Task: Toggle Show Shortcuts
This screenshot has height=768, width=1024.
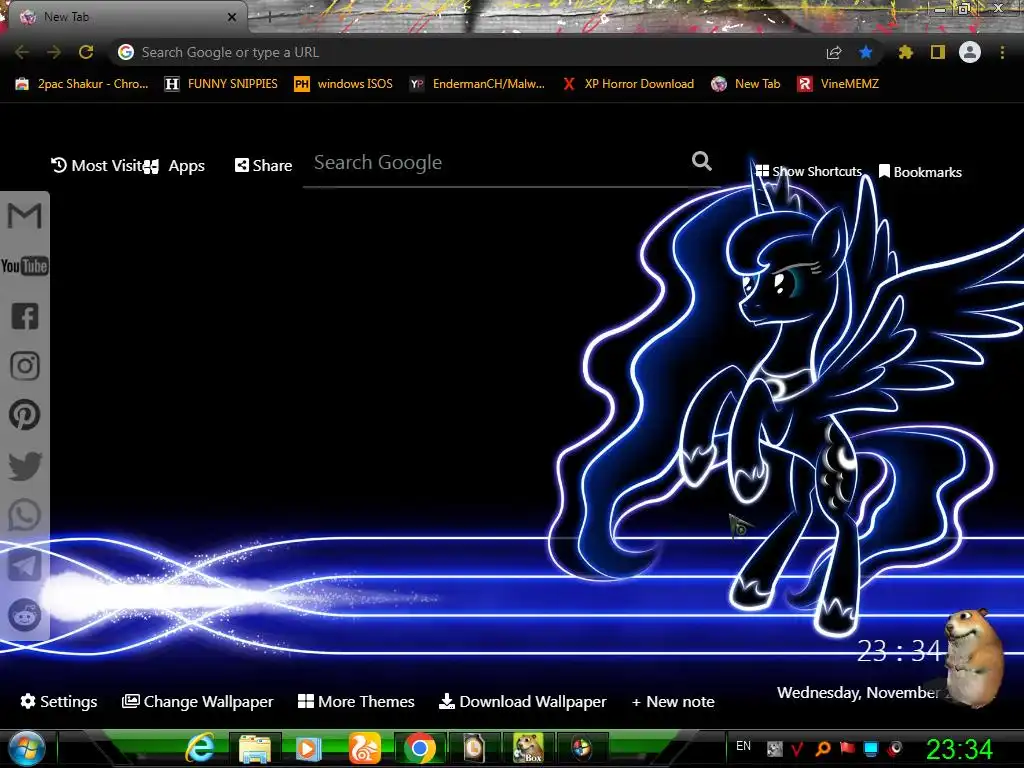Action: pyautogui.click(x=808, y=171)
